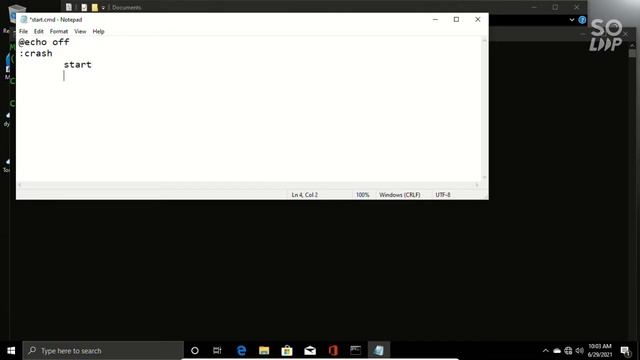This screenshot has width=640, height=360.
Task: Open the network tray icon
Action: (568, 351)
